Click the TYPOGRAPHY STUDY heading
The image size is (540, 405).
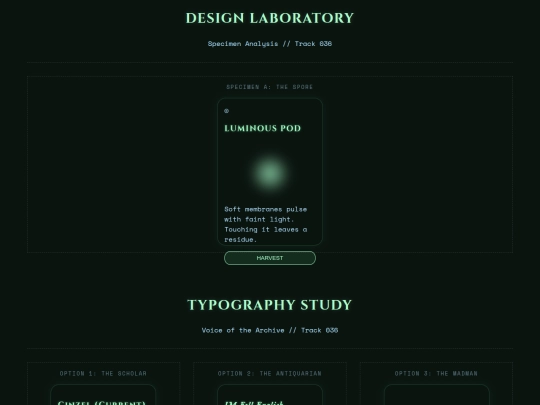[x=270, y=305]
